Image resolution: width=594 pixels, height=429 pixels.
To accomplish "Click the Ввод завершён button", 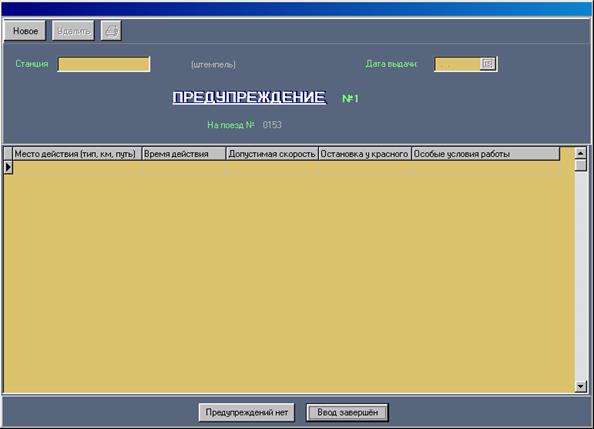I will tap(347, 412).
